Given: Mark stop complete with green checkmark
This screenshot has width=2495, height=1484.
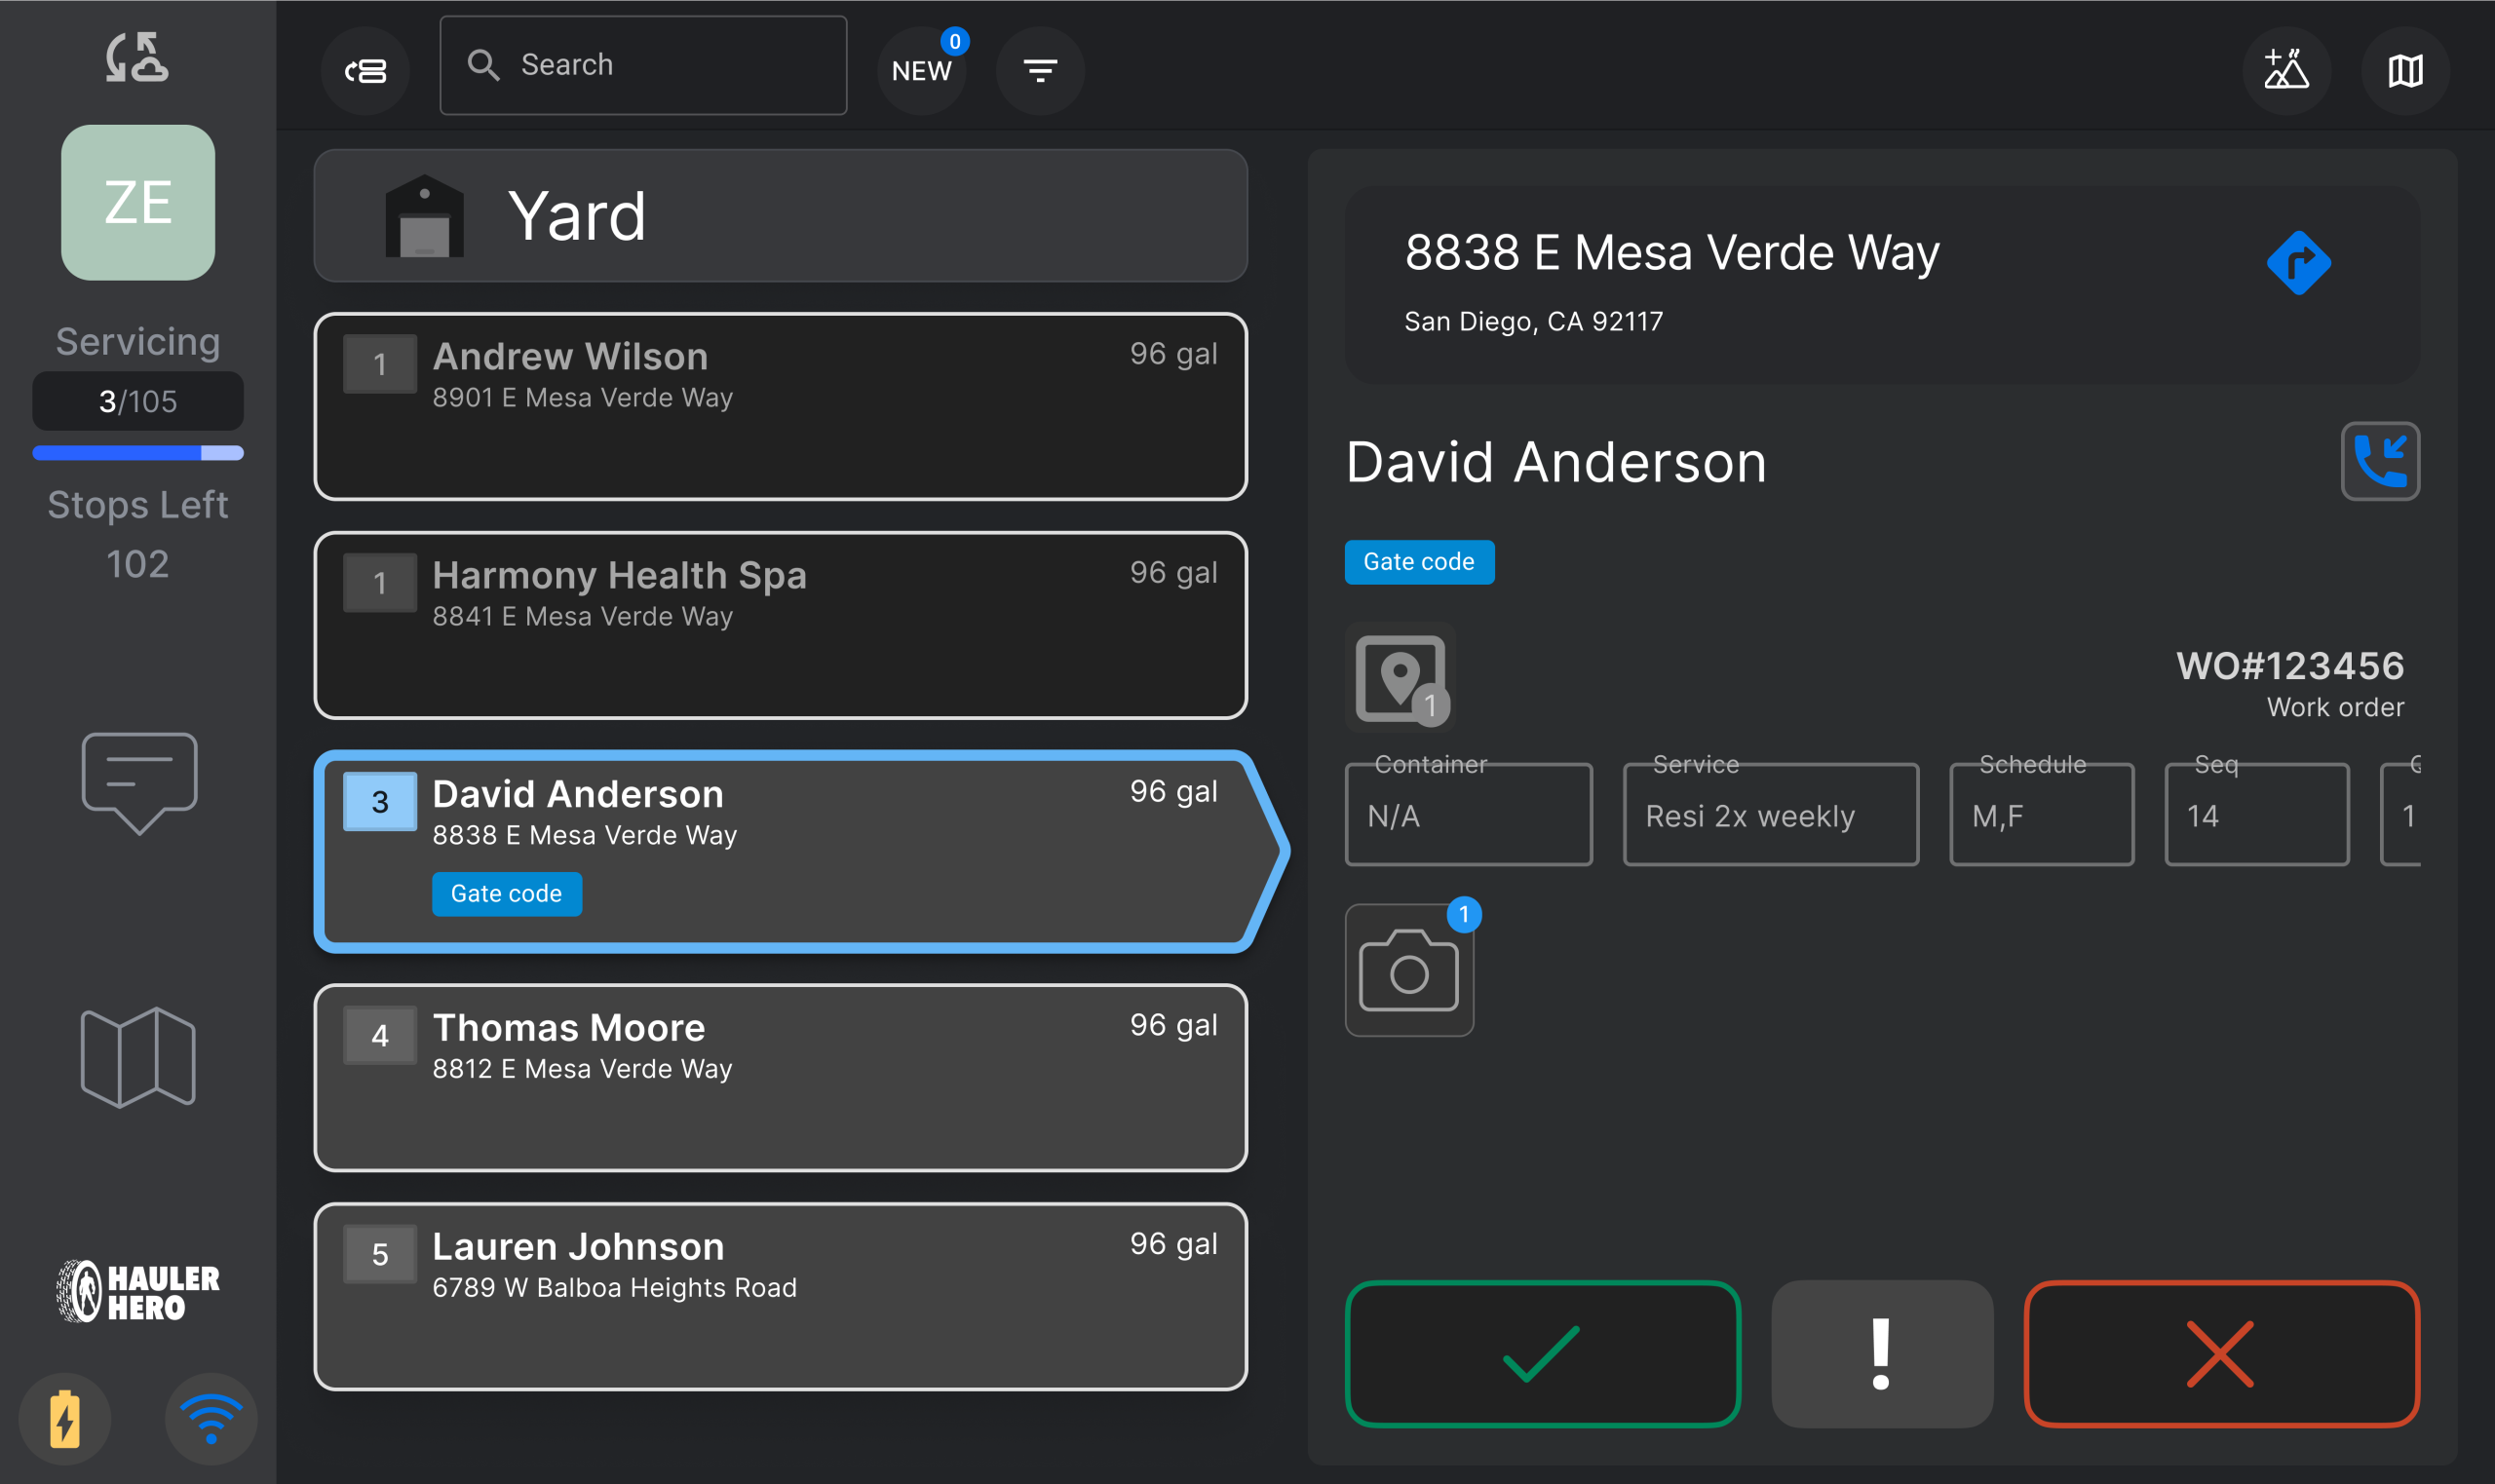Looking at the screenshot, I should (1542, 1354).
